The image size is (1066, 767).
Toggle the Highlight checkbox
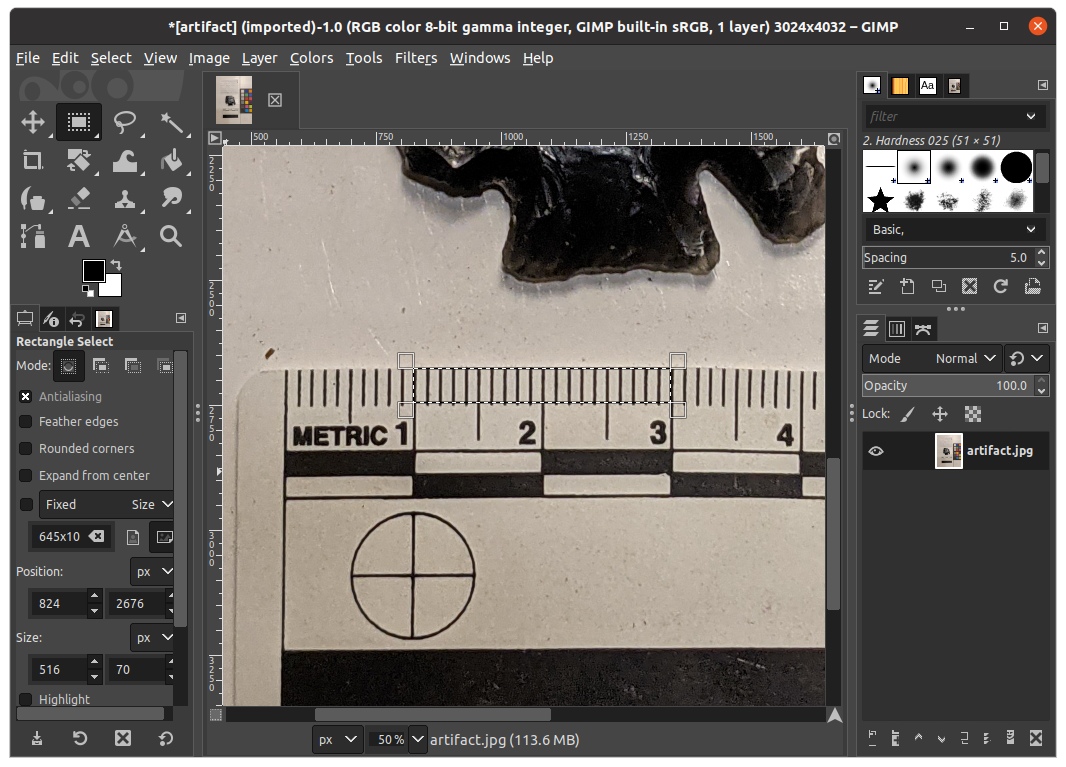26,699
